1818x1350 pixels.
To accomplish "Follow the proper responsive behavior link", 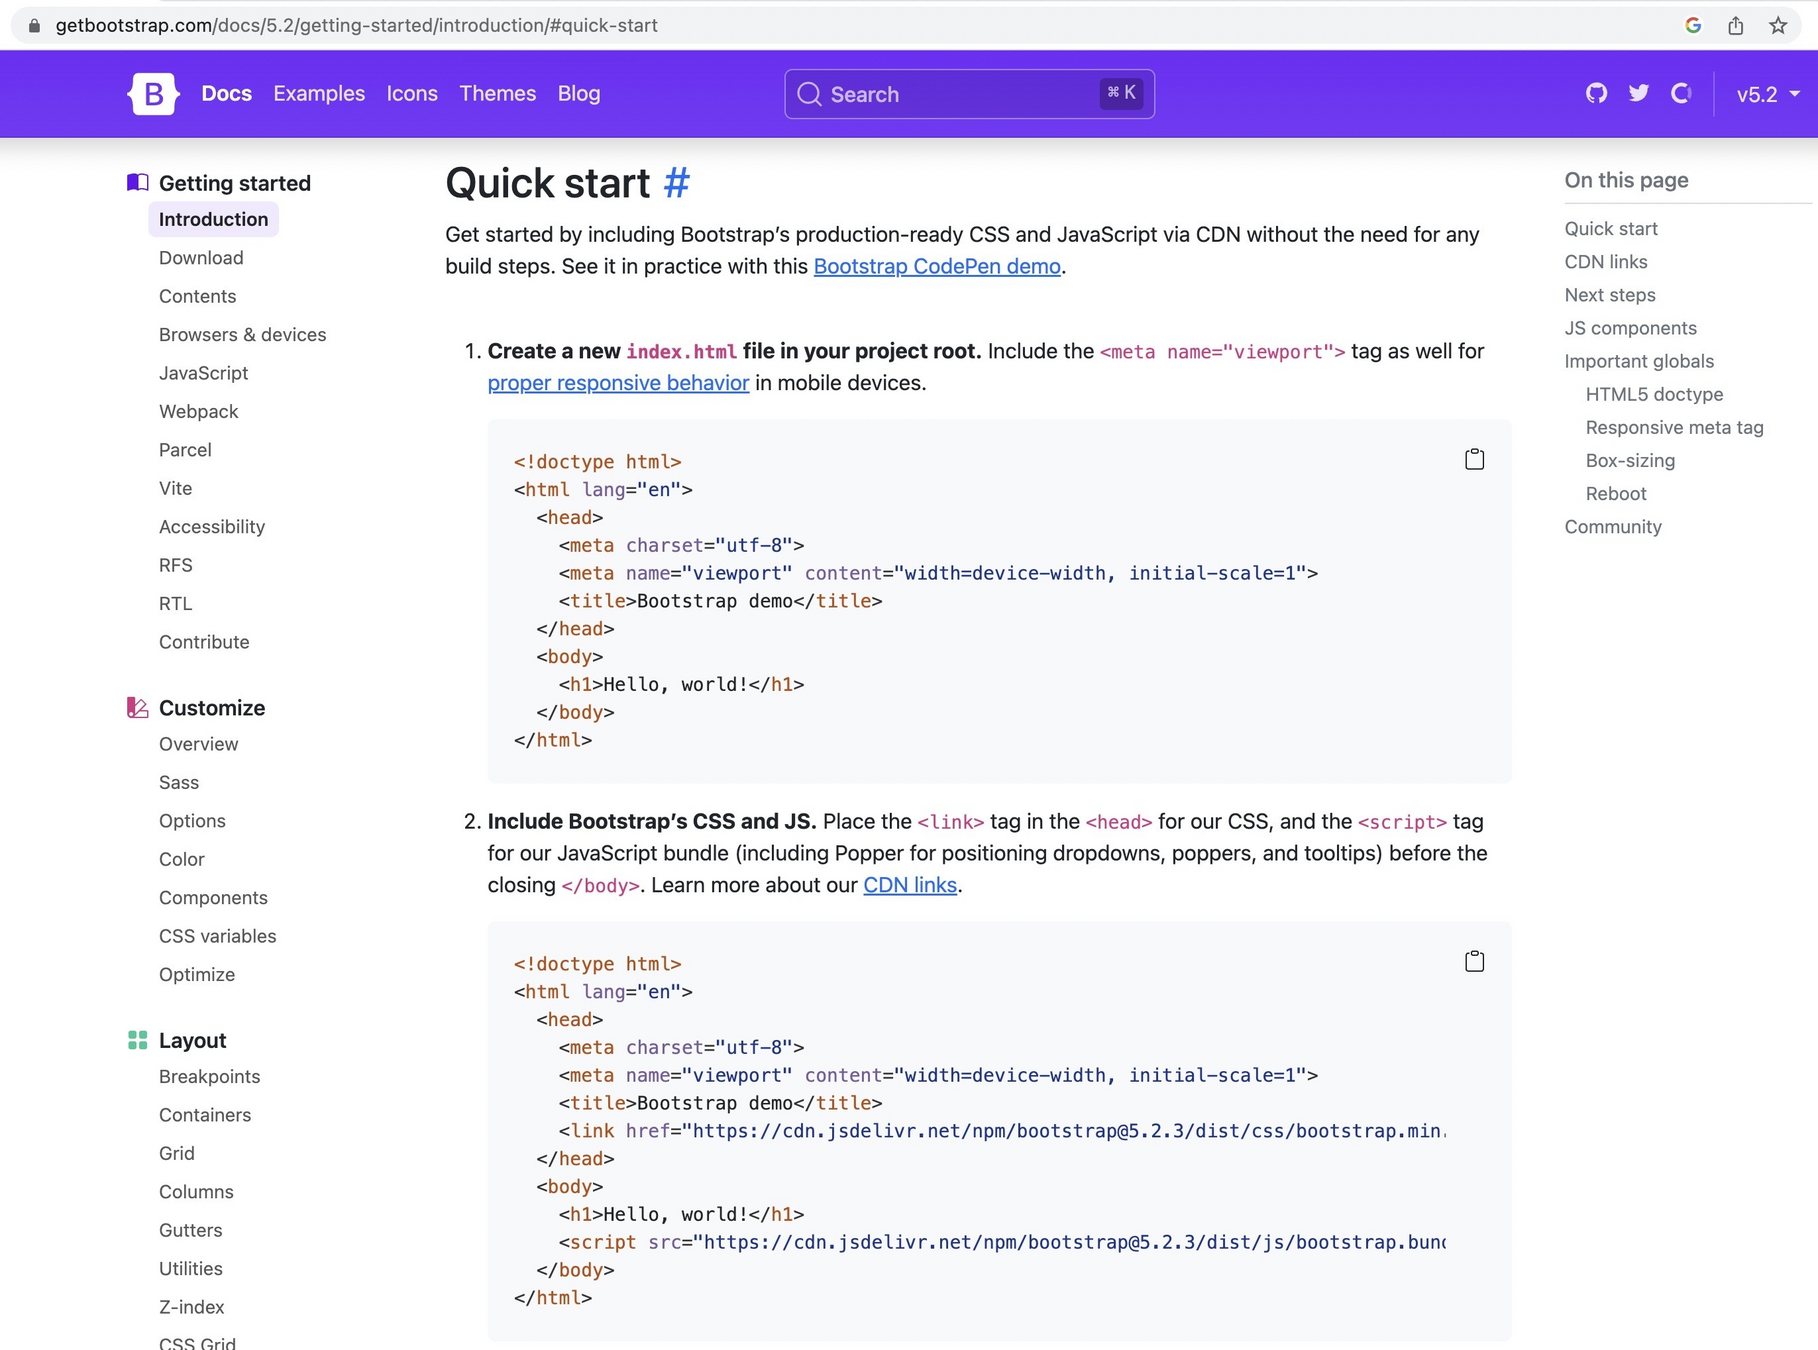I will (x=618, y=383).
